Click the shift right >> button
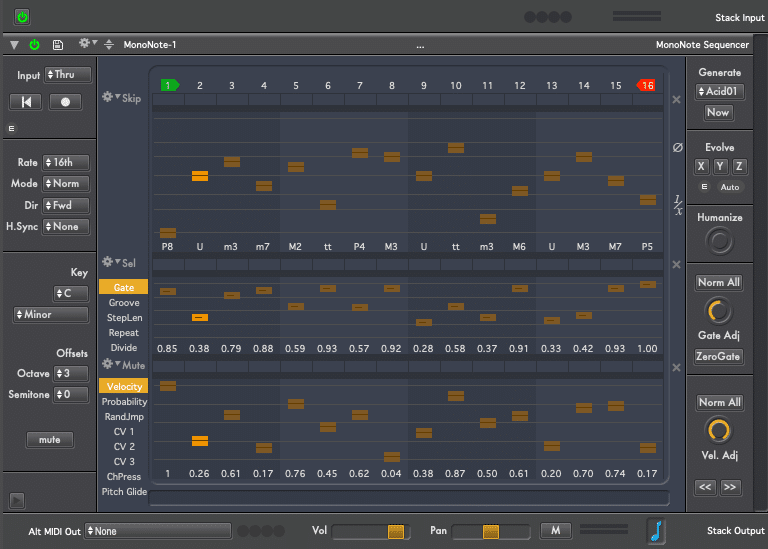Screen dimensions: 768x549 (x=730, y=487)
